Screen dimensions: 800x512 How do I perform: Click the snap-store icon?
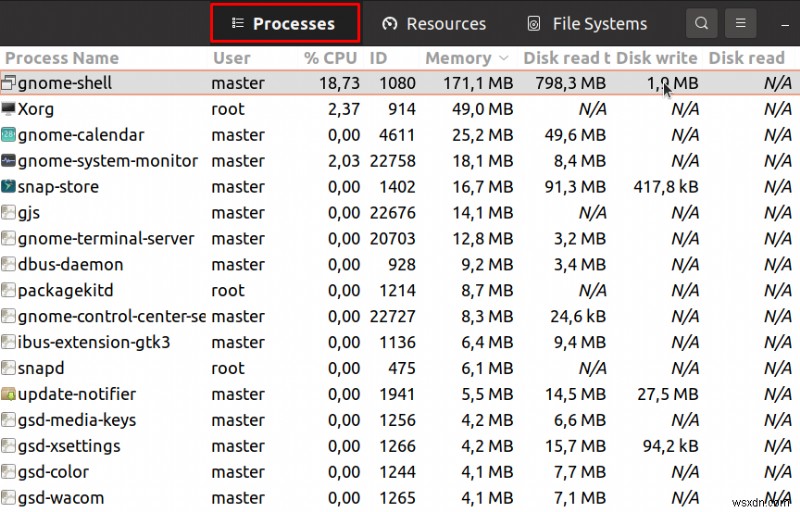click(8, 186)
